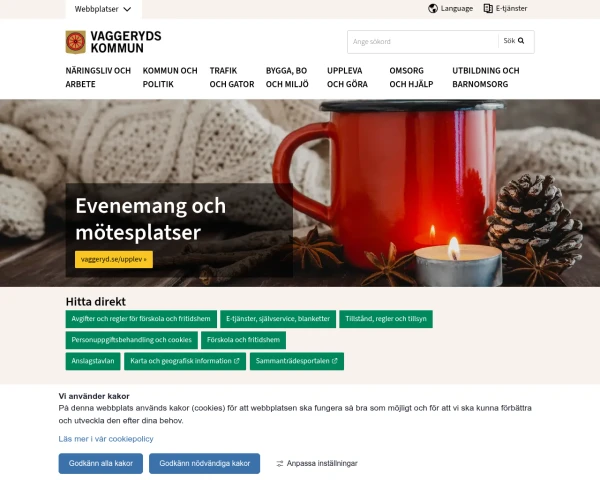The width and height of the screenshot is (600, 480).
Task: Click the Evenemang och mötesplatser banner heading
Action: 151,219
